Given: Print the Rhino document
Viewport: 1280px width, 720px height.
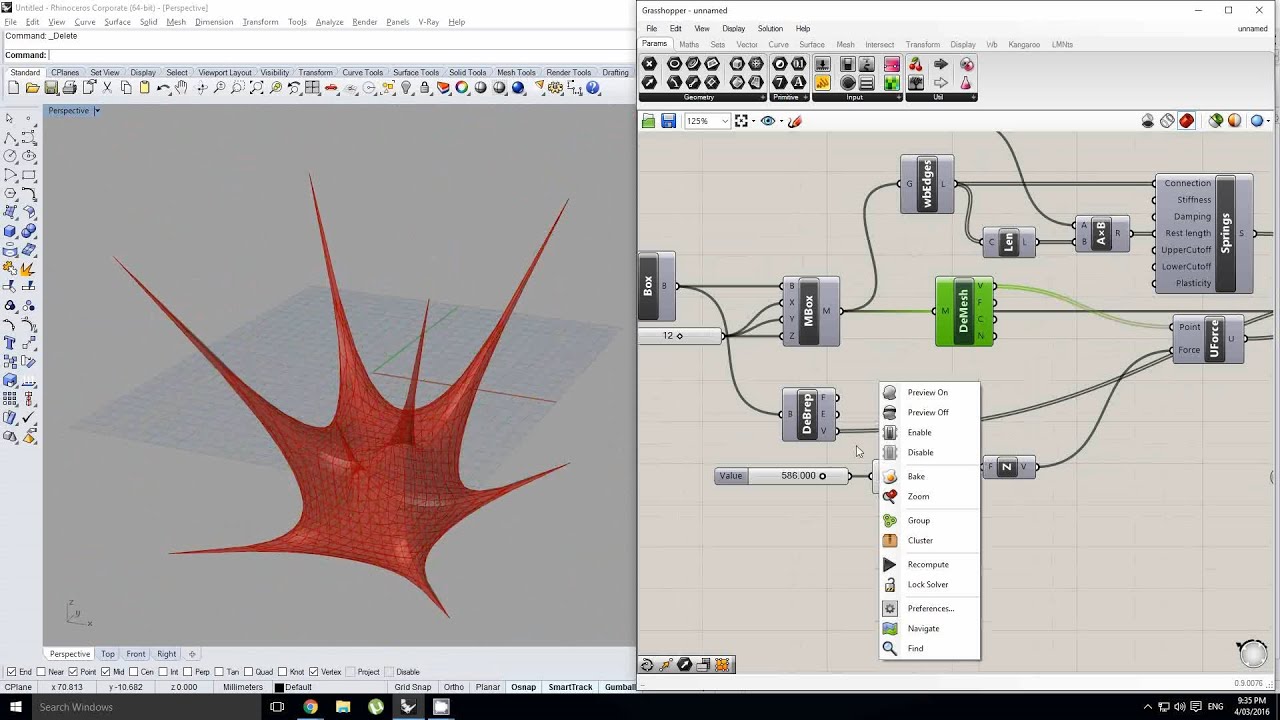Looking at the screenshot, I should coord(69,88).
